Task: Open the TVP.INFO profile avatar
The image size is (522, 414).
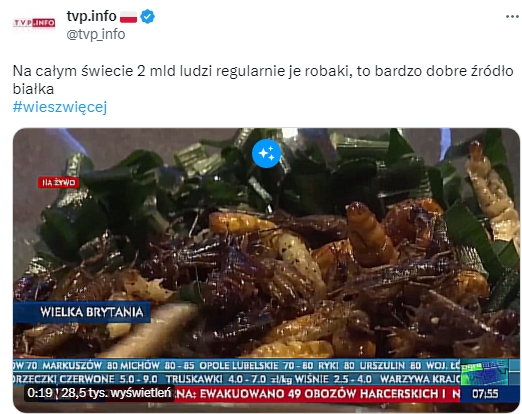Action: [x=34, y=23]
